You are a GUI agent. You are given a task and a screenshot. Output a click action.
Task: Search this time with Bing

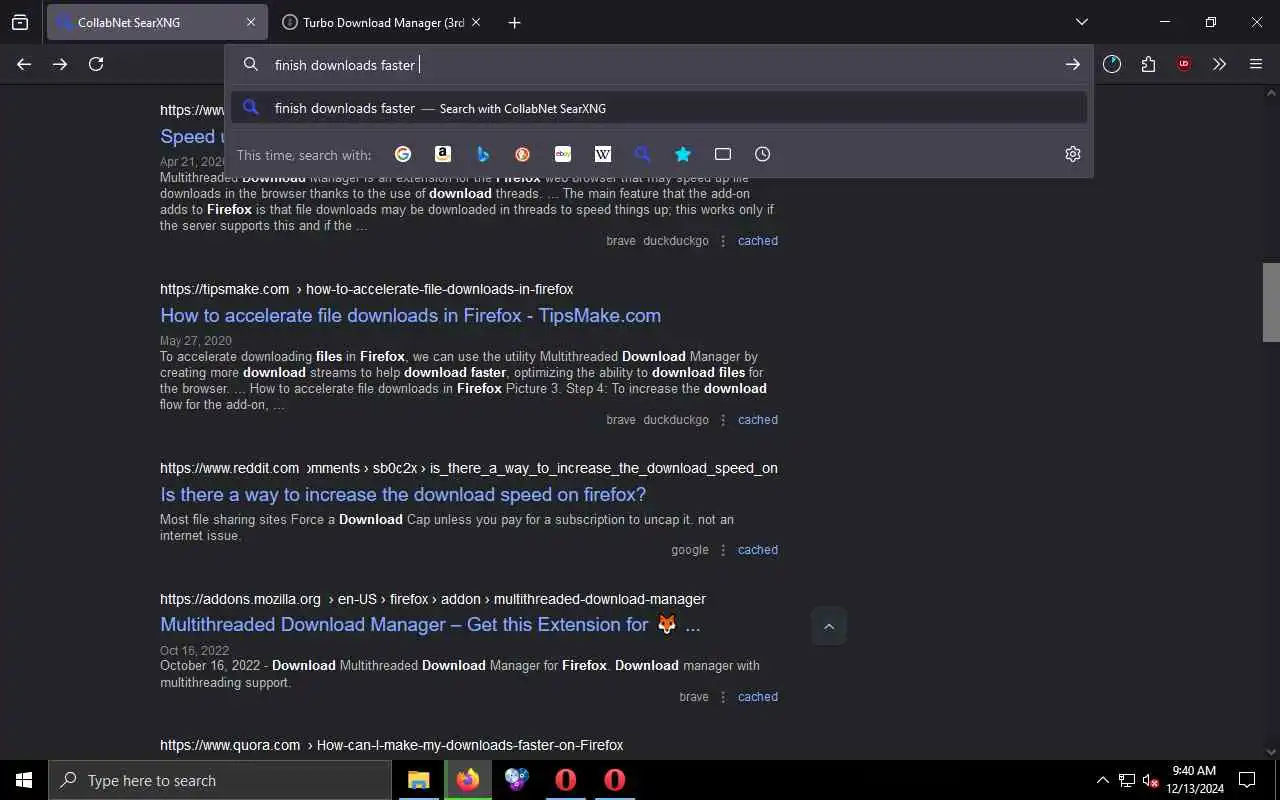[483, 154]
